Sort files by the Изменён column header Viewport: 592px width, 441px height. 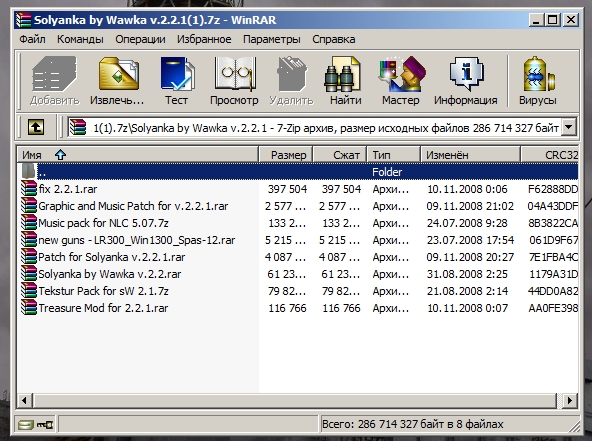[470, 155]
